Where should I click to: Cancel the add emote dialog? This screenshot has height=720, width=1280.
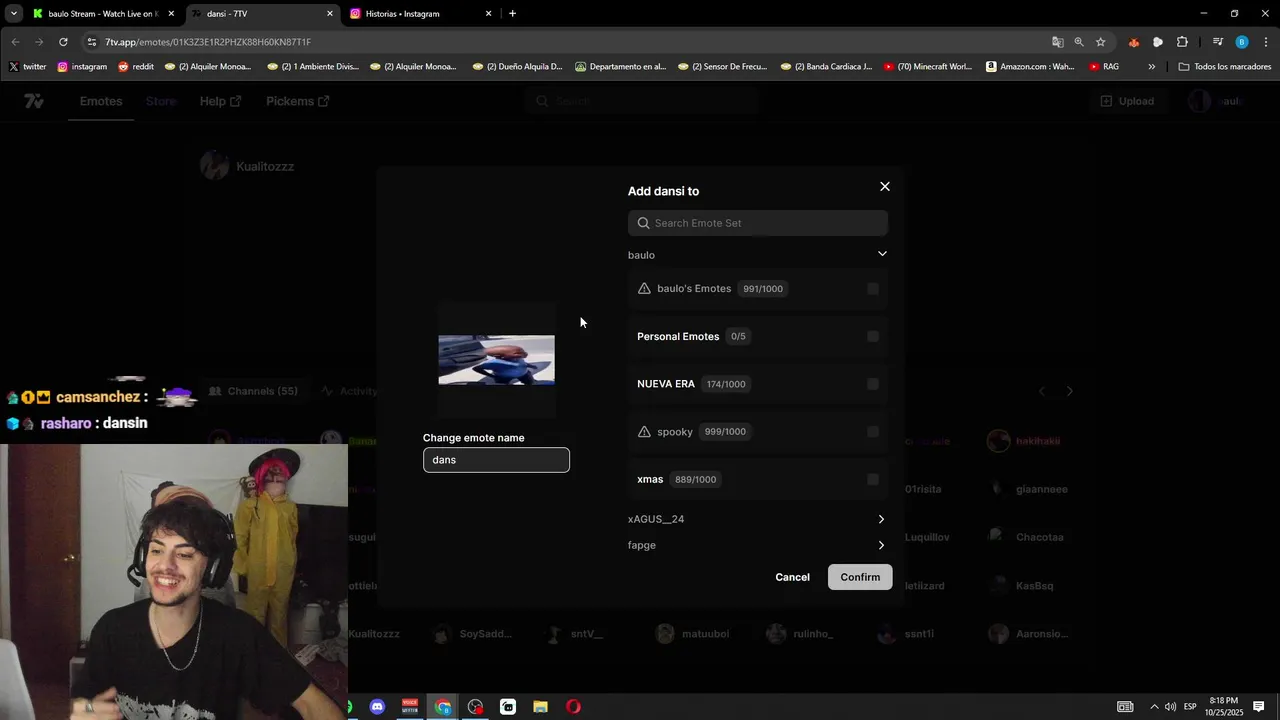coord(792,577)
